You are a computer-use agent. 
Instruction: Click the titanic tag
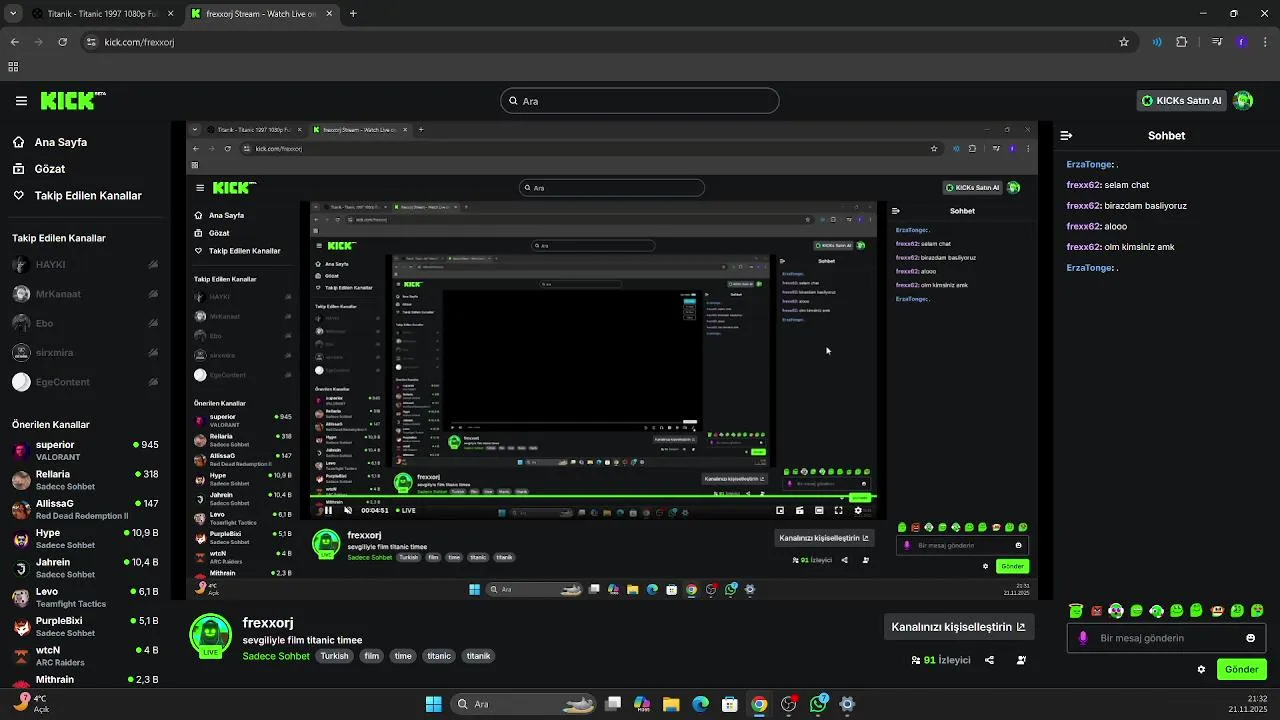click(x=439, y=656)
